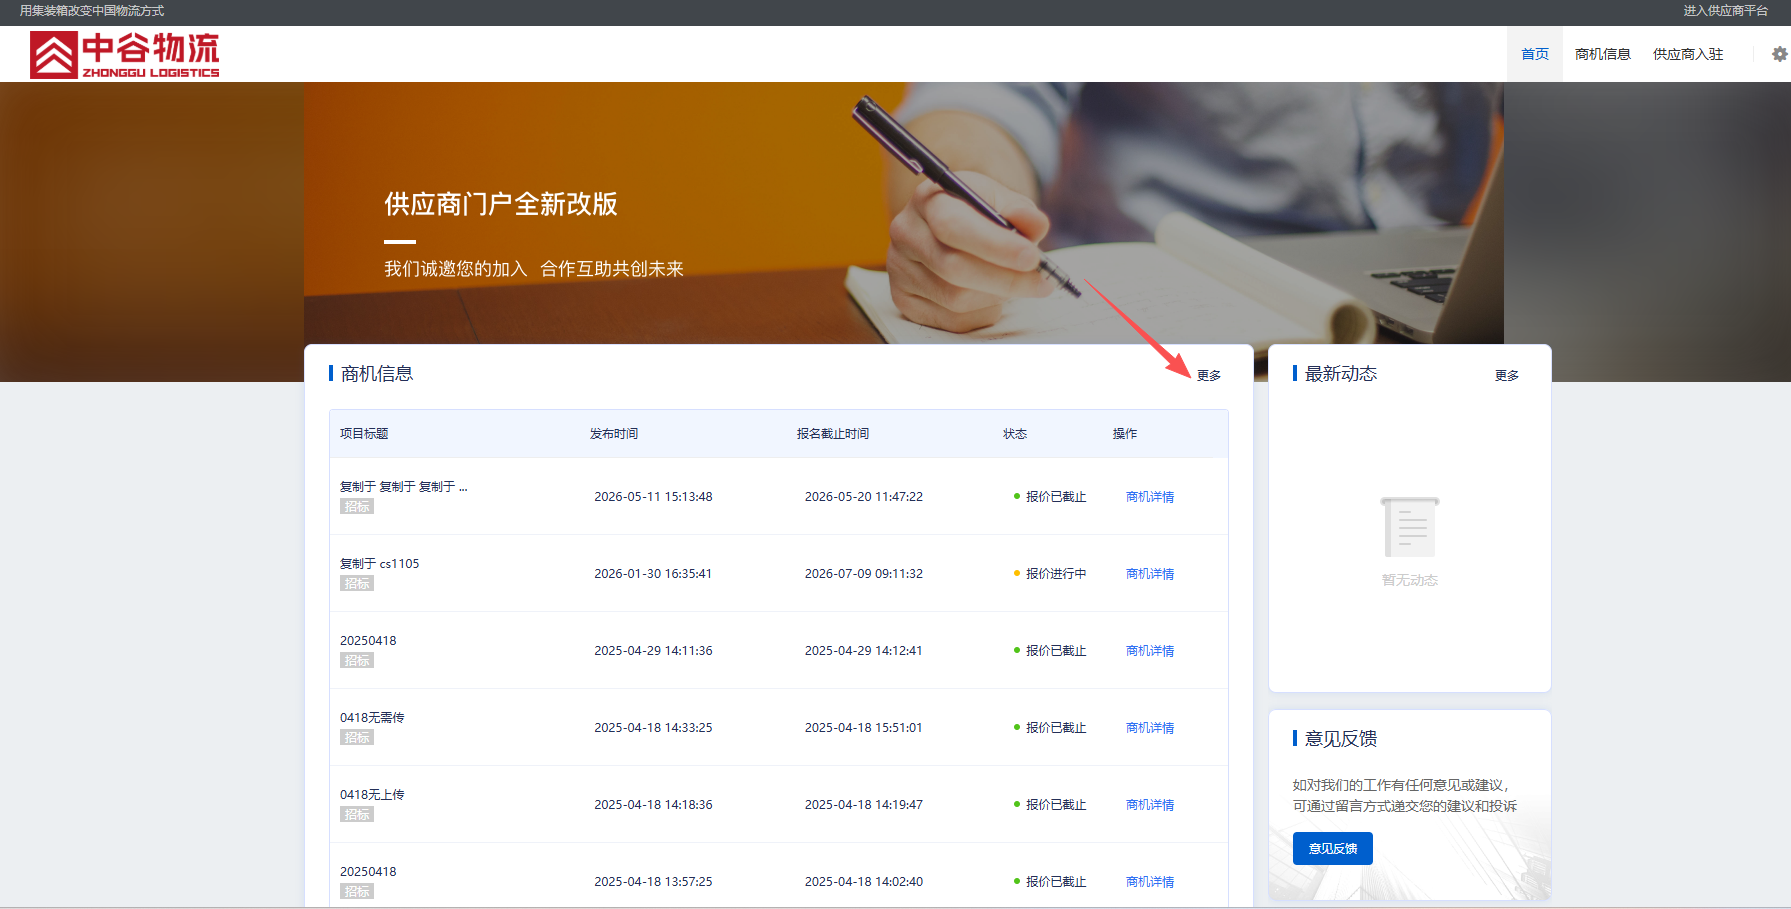The width and height of the screenshot is (1791, 909).
Task: Click the 招标 tag under 复制于 cs1105
Action: [357, 584]
